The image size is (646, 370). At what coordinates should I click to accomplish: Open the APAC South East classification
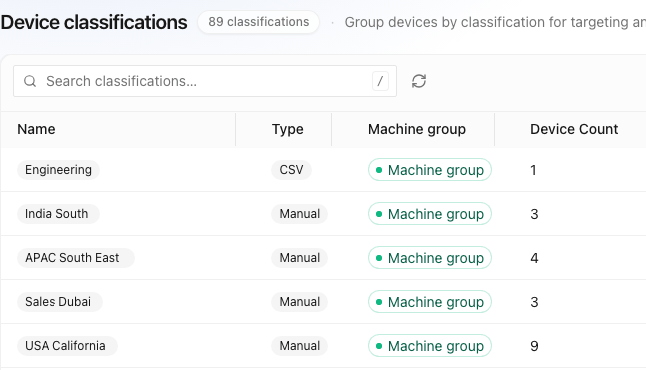click(75, 258)
